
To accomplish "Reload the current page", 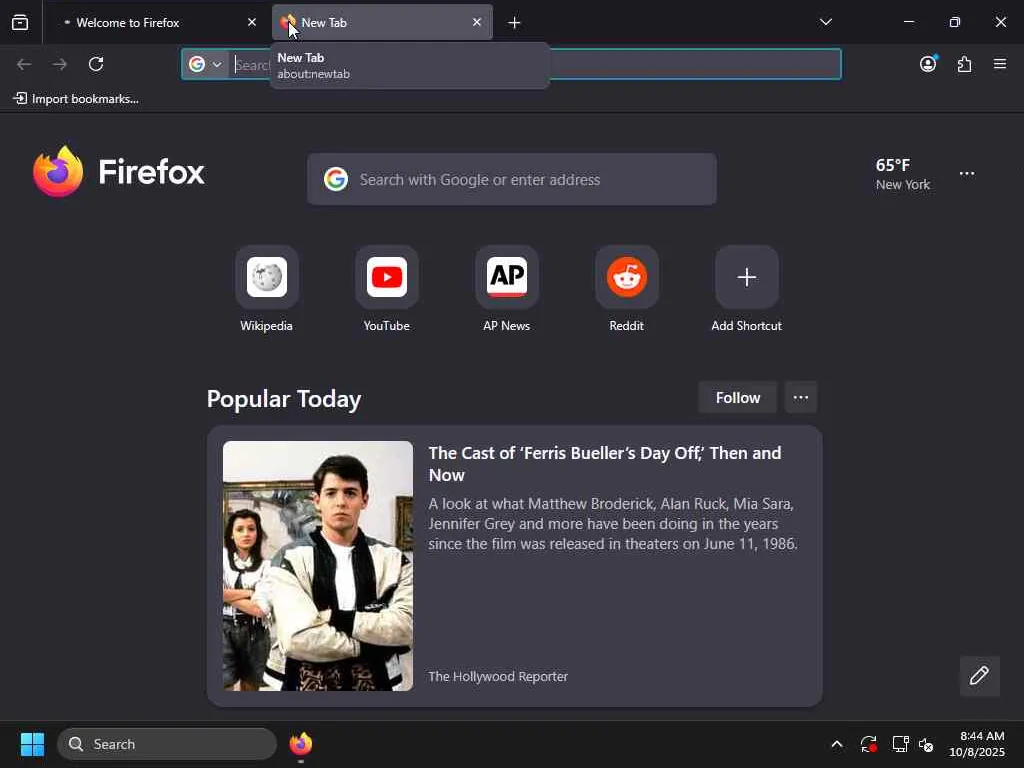I will point(96,64).
